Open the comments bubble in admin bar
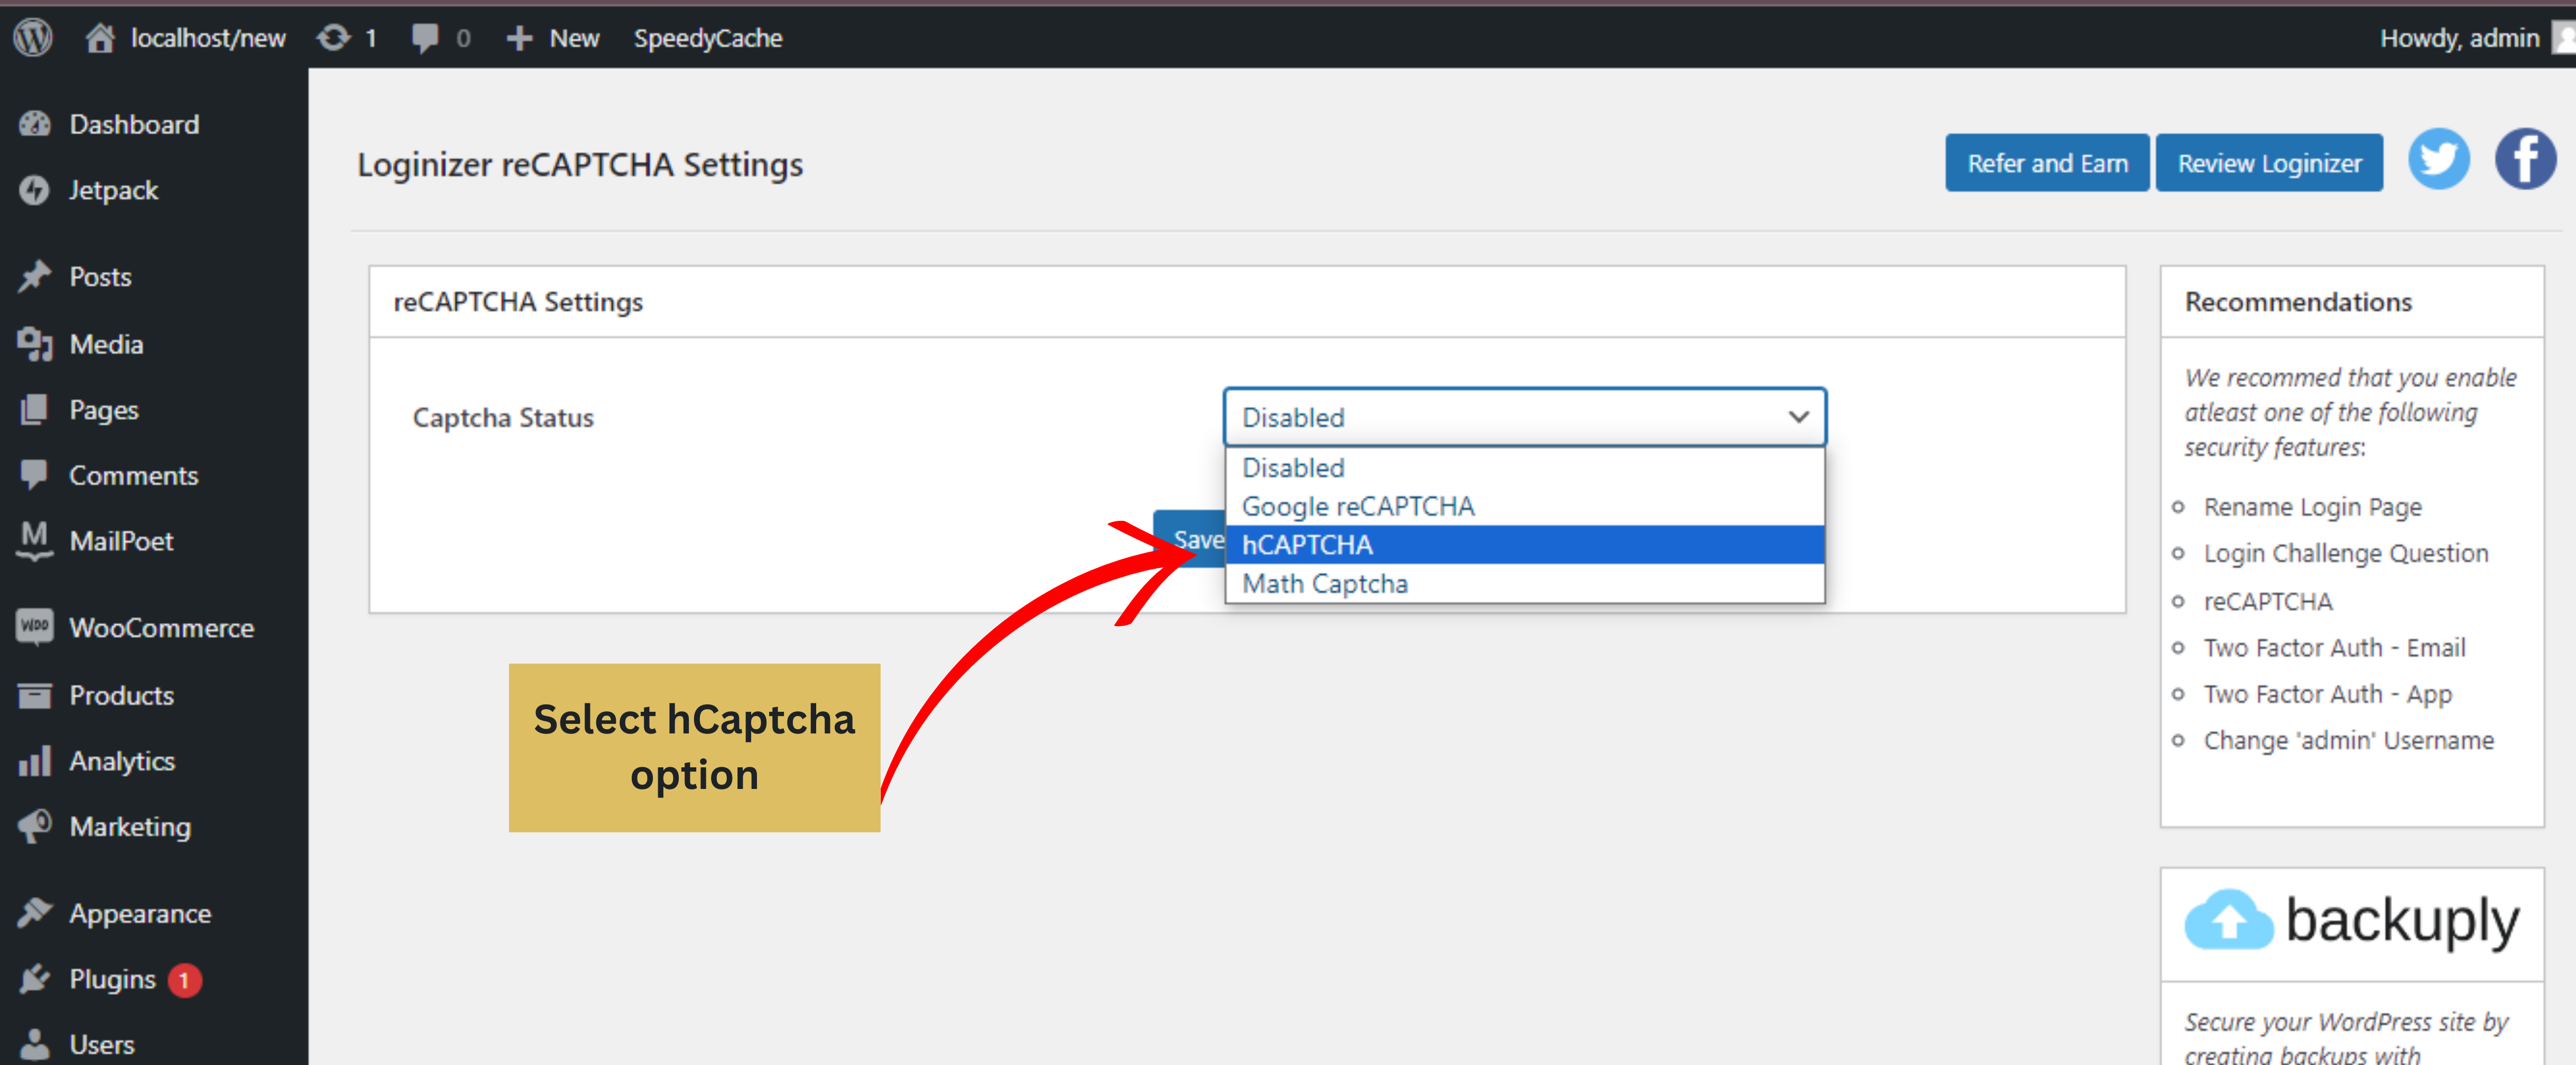2576x1065 pixels. click(425, 38)
